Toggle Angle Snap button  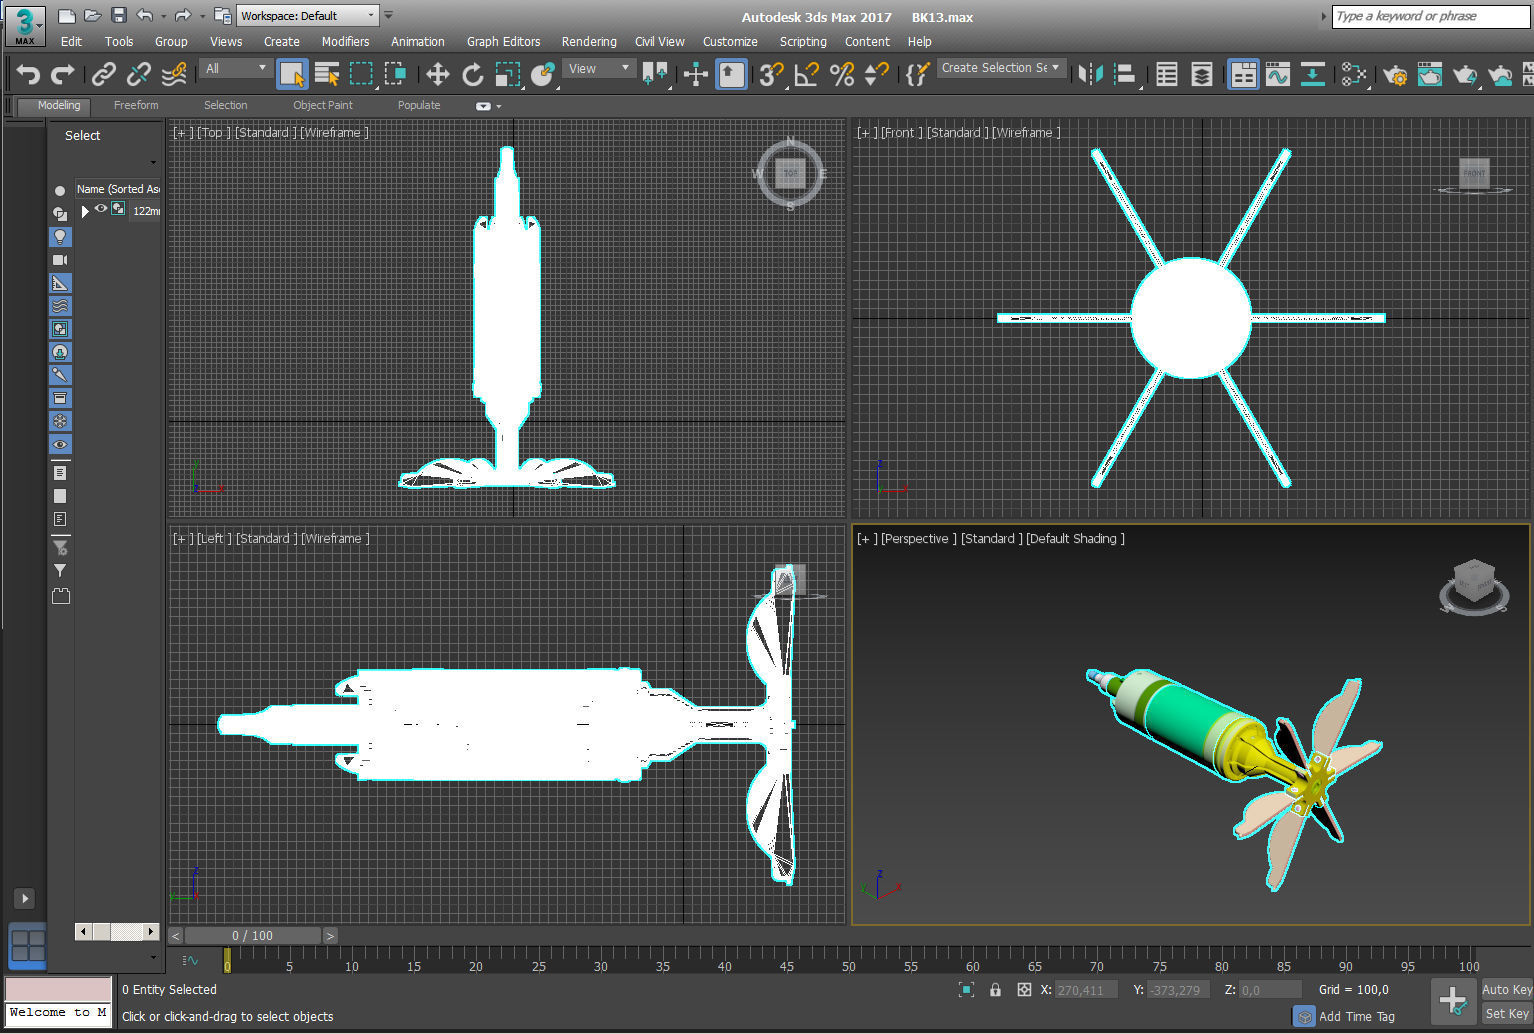tap(806, 74)
